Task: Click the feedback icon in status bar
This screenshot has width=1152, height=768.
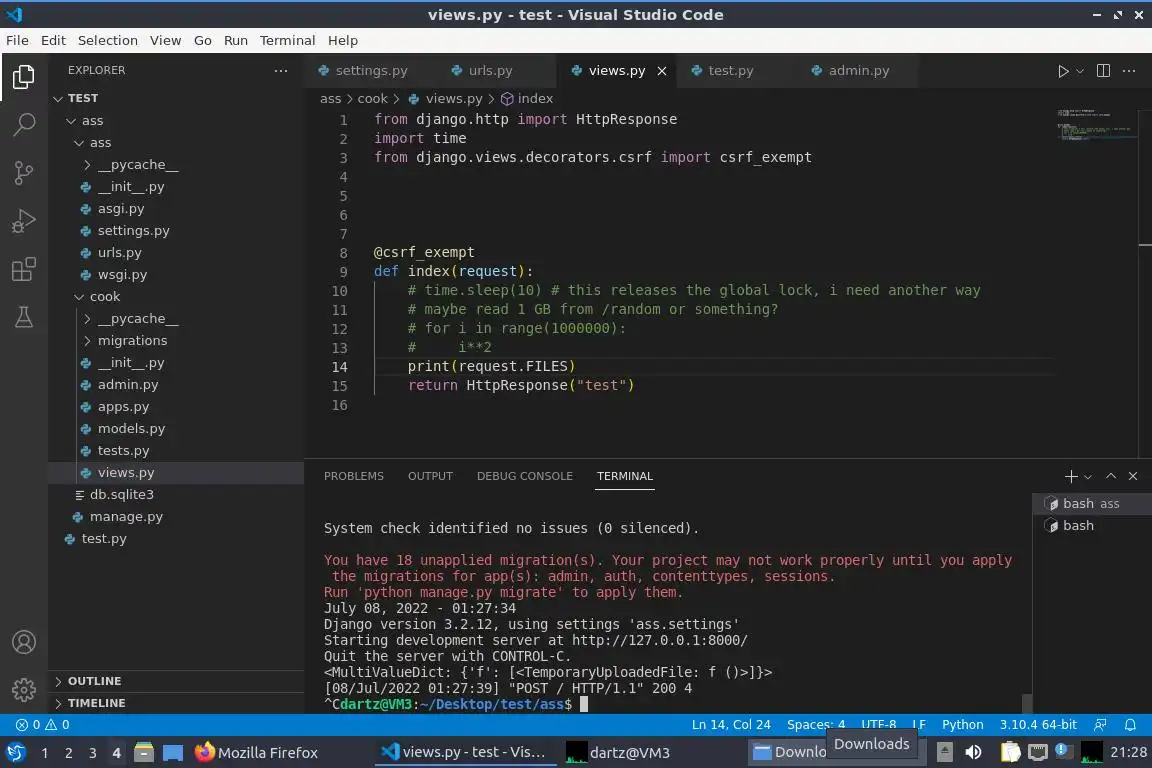Action: [1100, 725]
